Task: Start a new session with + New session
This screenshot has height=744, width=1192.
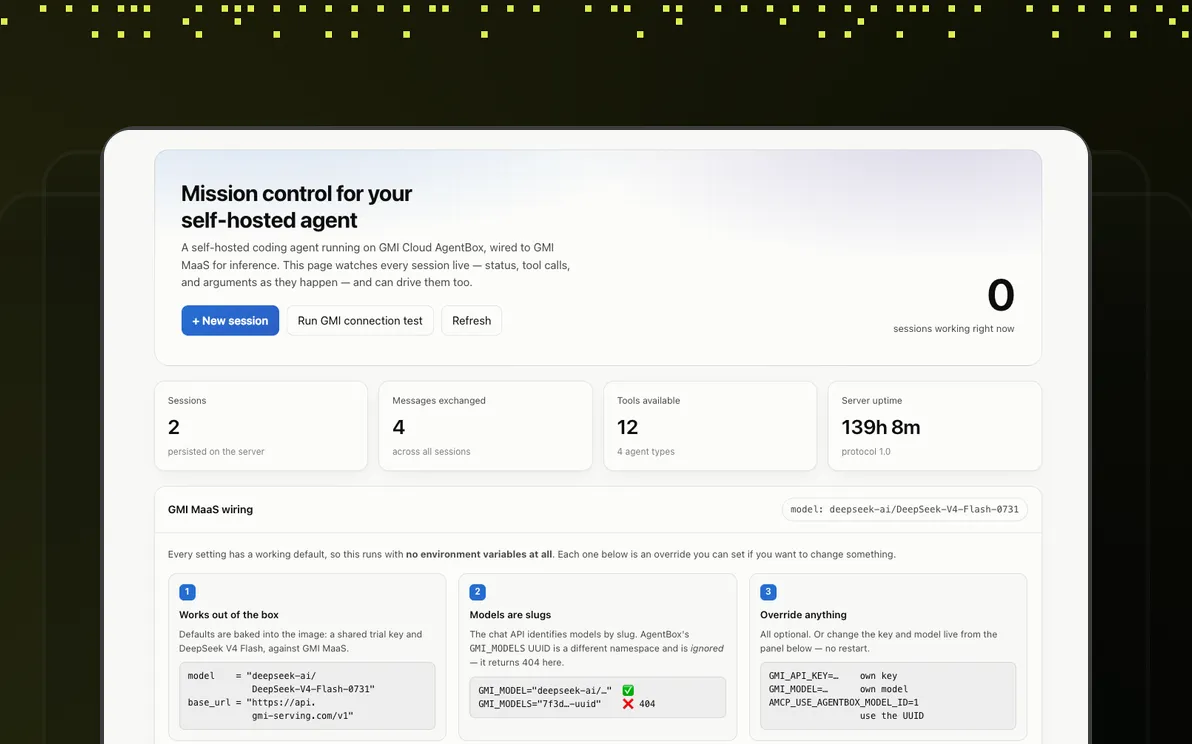Action: 230,321
